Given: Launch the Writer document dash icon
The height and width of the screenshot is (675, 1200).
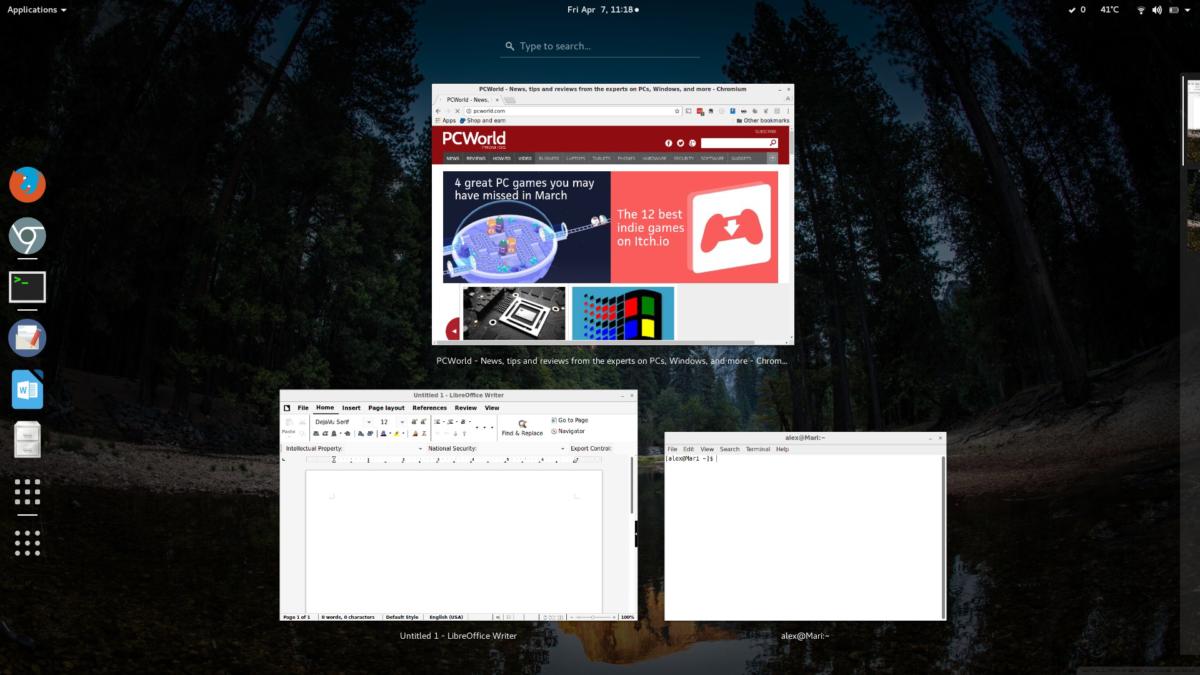Looking at the screenshot, I should click(27, 389).
